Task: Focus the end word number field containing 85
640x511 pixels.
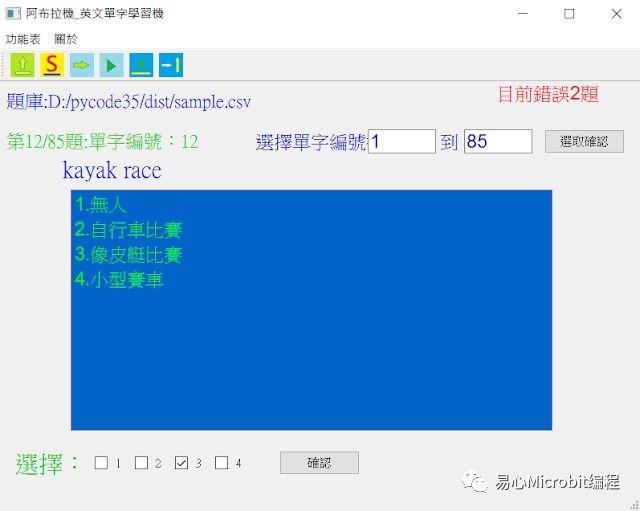Action: (x=498, y=142)
